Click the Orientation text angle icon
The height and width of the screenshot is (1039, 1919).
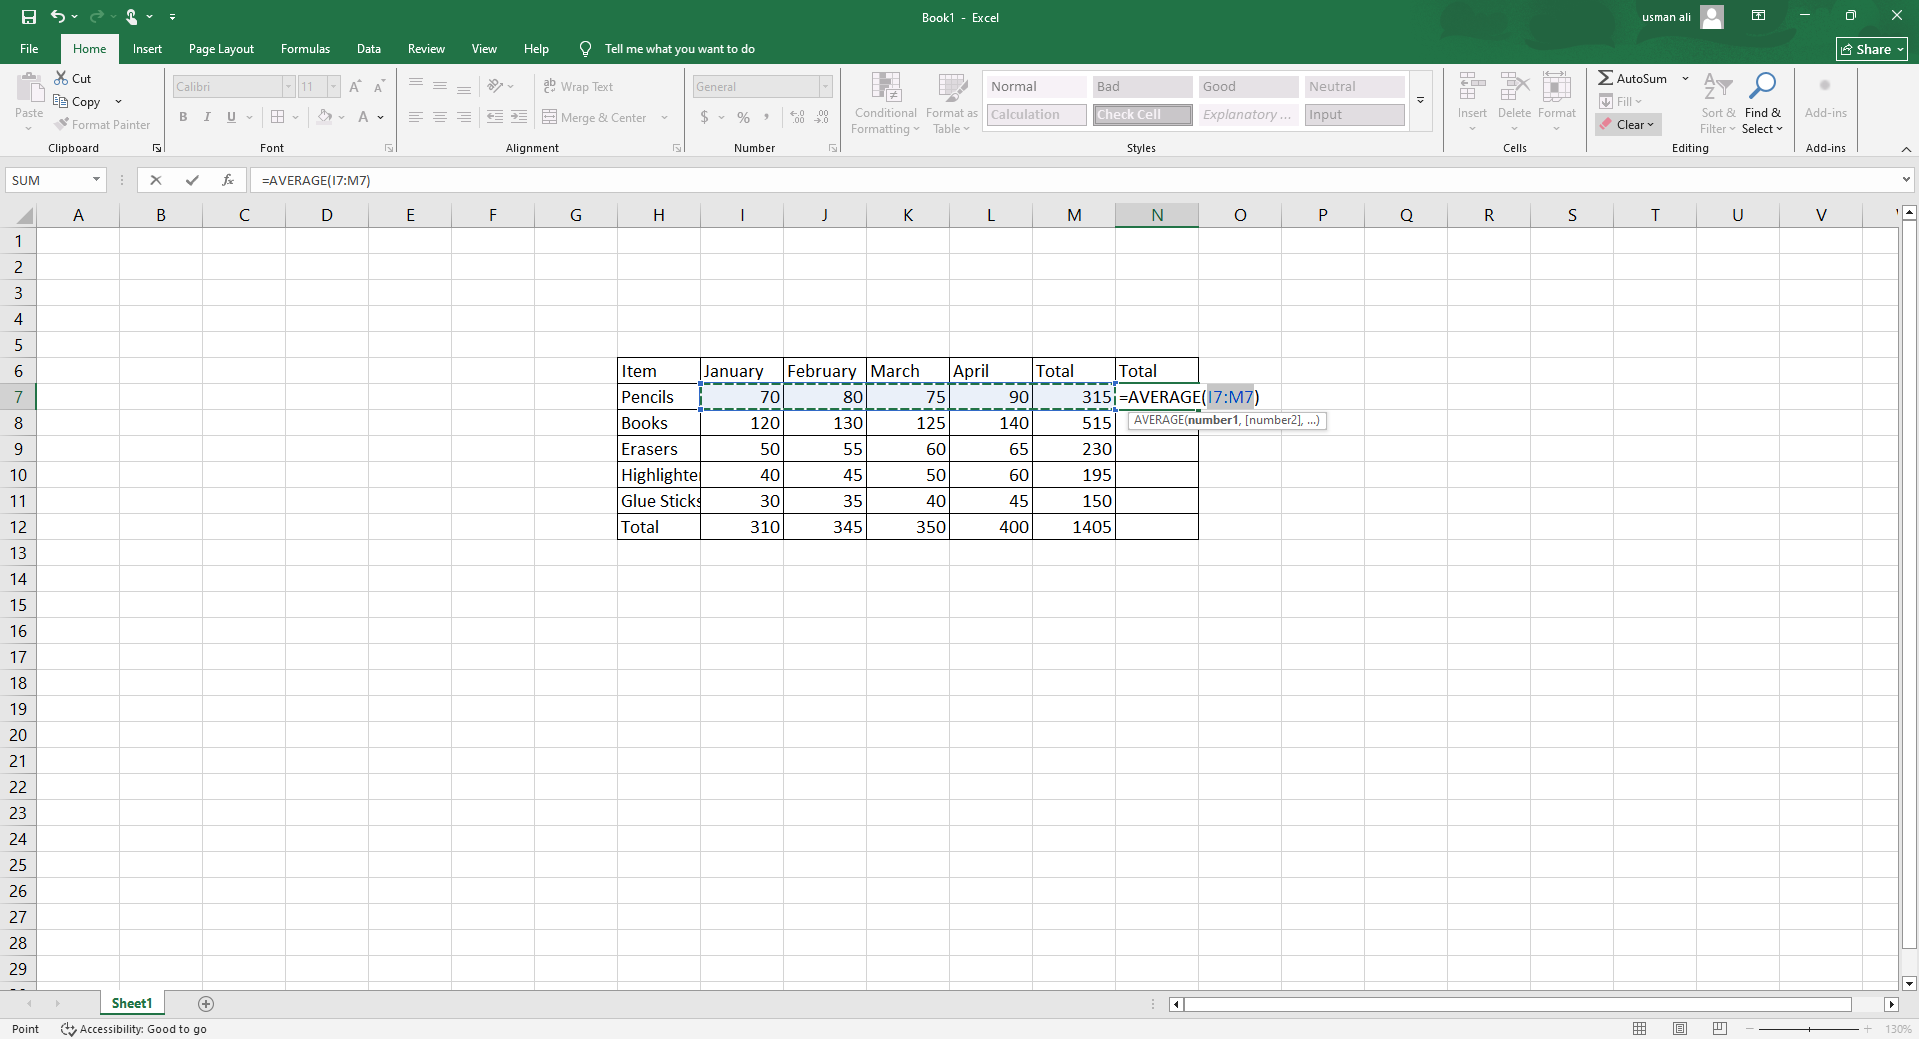click(x=495, y=86)
